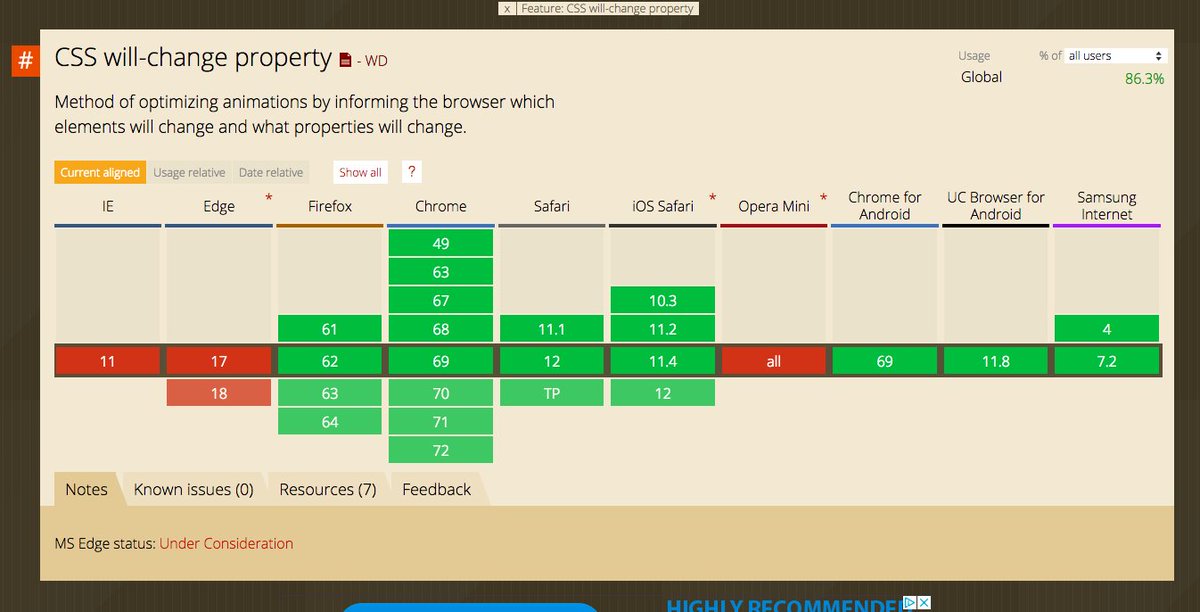Open the Known issues (0) tab
Screen dimensions: 1200x612
[x=194, y=489]
